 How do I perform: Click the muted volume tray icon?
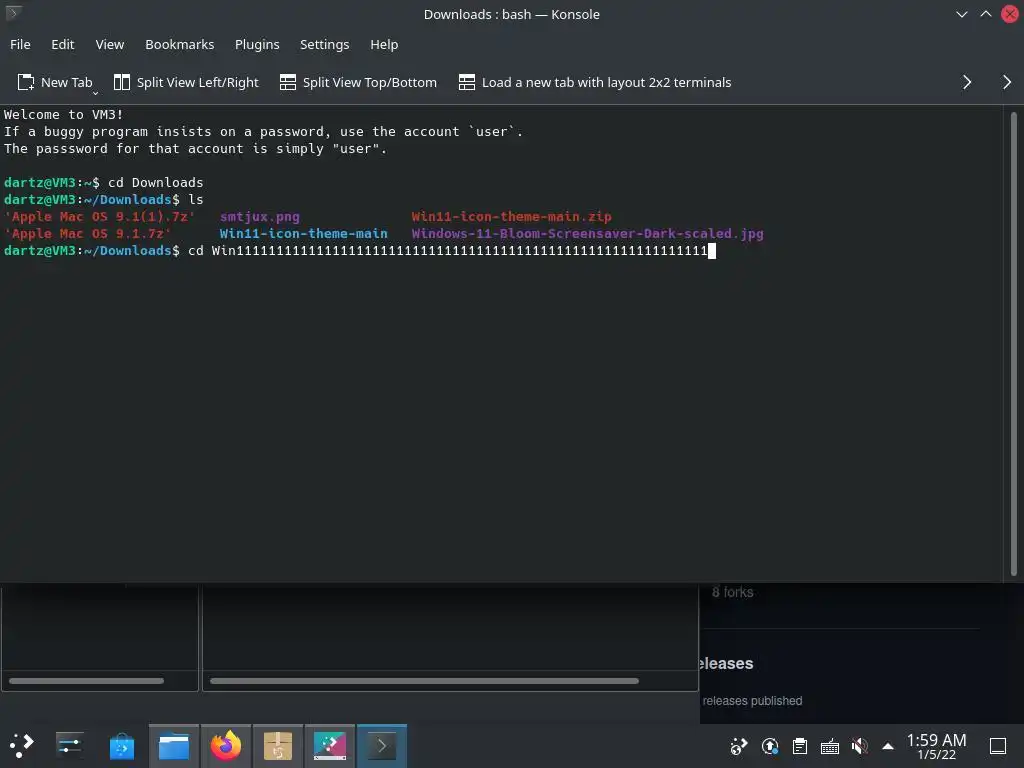point(859,746)
